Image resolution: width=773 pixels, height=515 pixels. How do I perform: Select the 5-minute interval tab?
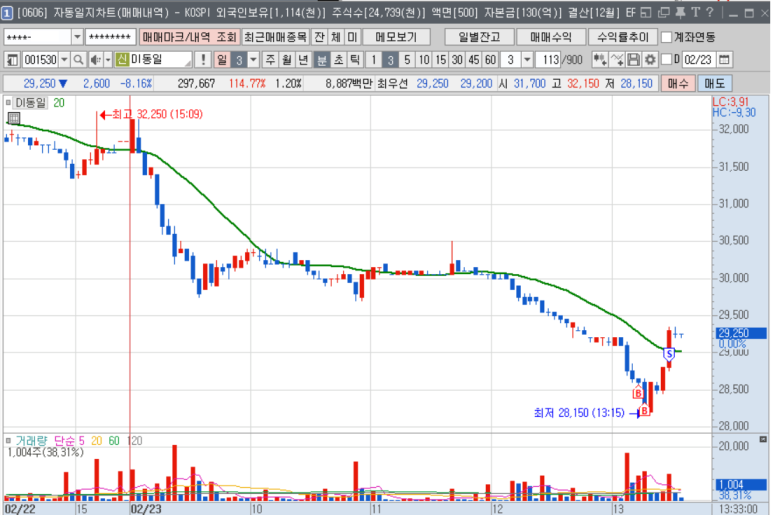click(407, 60)
